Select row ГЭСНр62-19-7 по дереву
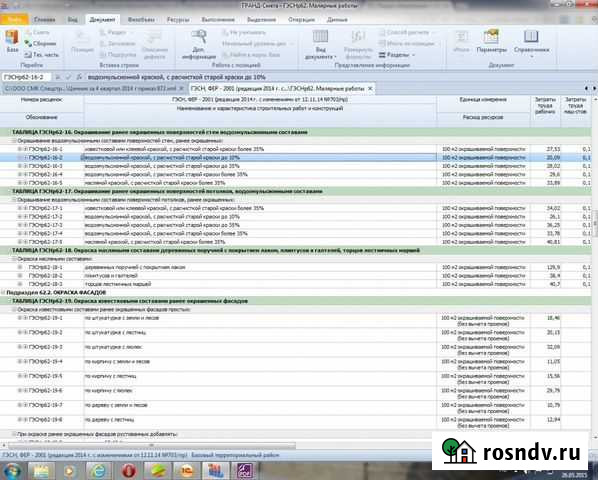Screen dimensions: 598x480 click(296, 408)
